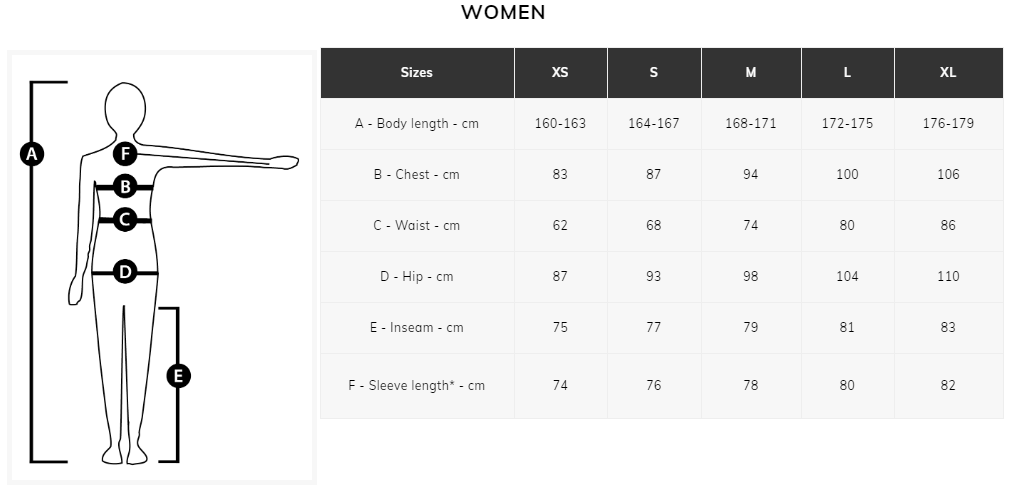Click the woman body outline figure's head
This screenshot has width=1012, height=492.
125,106
